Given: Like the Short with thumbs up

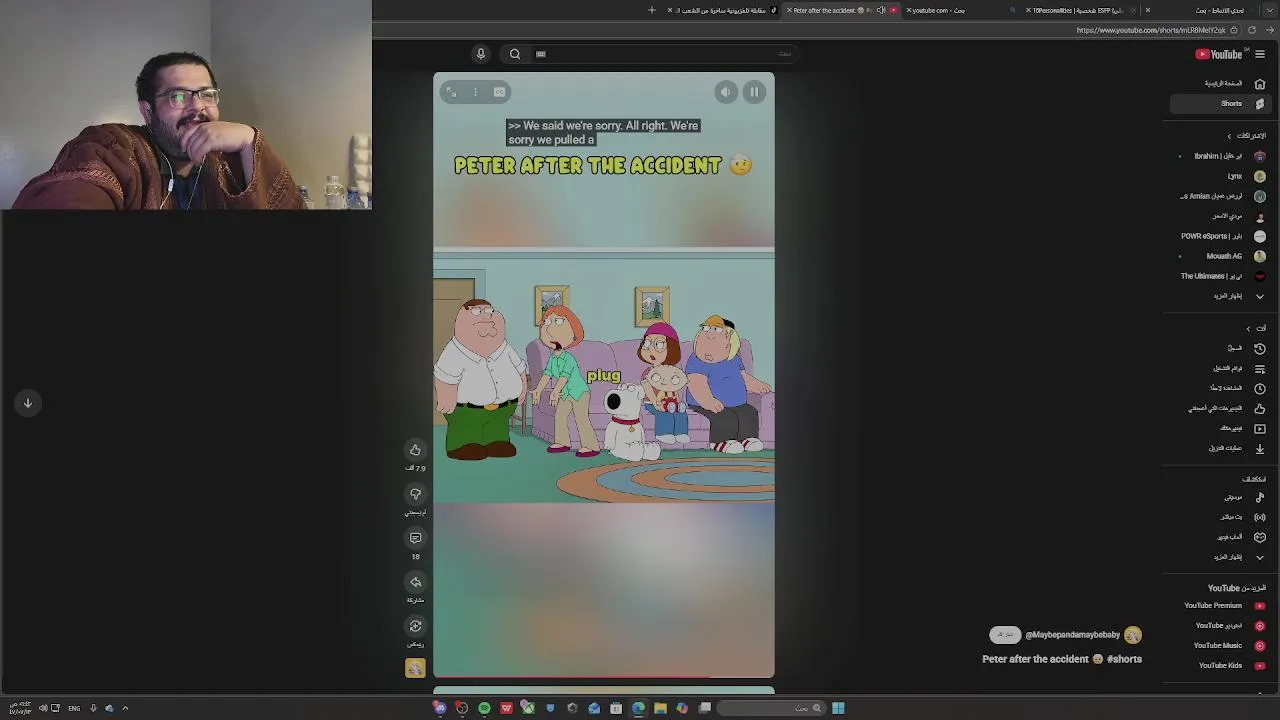Looking at the screenshot, I should (415, 450).
